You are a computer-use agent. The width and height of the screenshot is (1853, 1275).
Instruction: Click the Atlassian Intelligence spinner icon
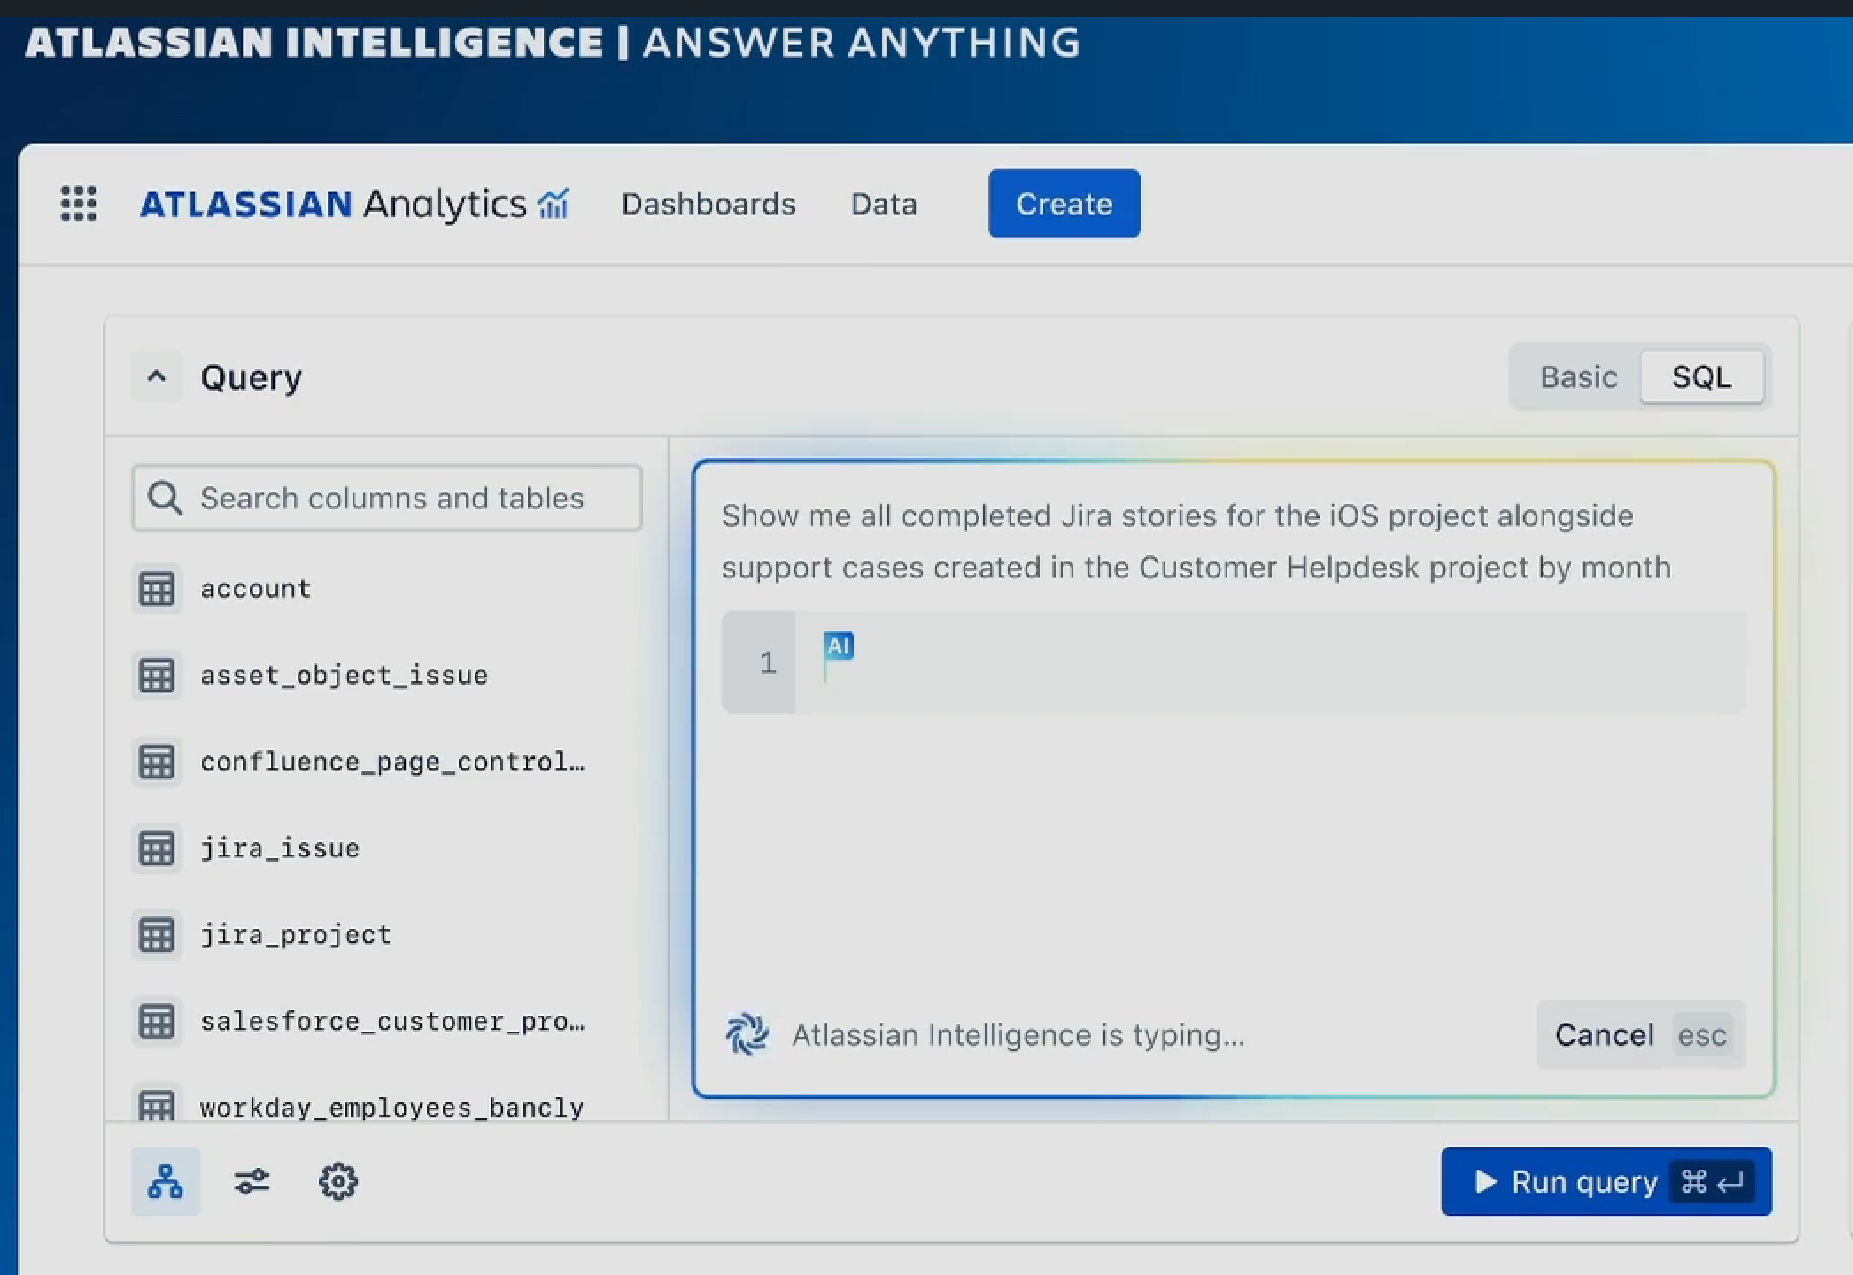[x=747, y=1035]
